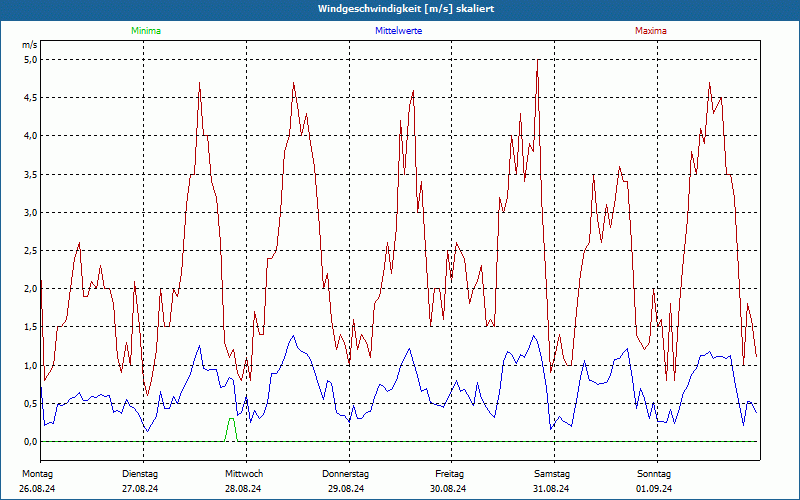Image resolution: width=800 pixels, height=500 pixels.
Task: Click the 5,0 m/s red peak before Samstag
Action: click(x=538, y=61)
